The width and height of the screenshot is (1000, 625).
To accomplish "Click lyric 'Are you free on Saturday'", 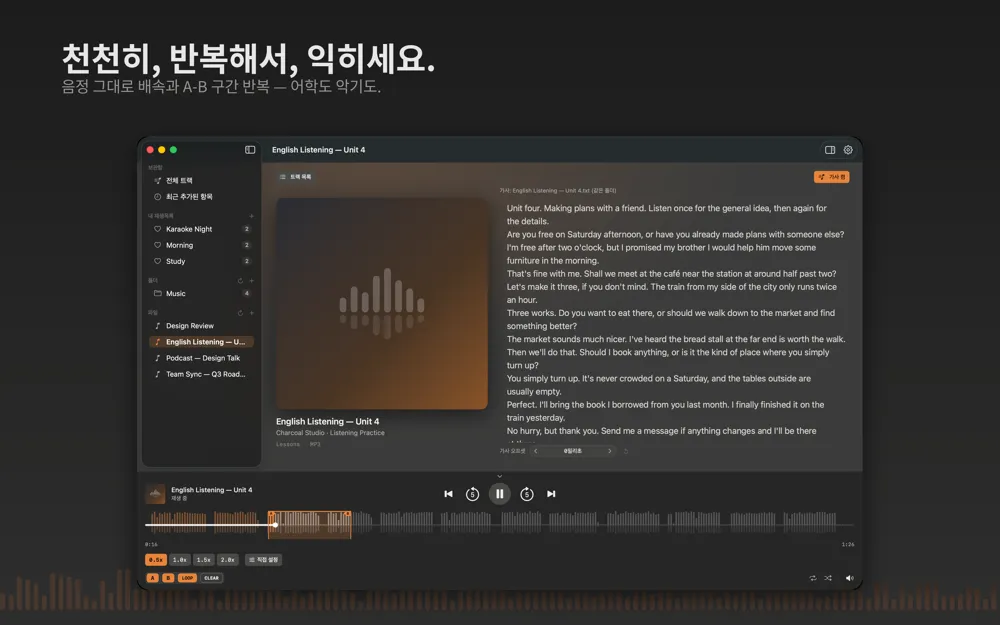I will click(675, 234).
